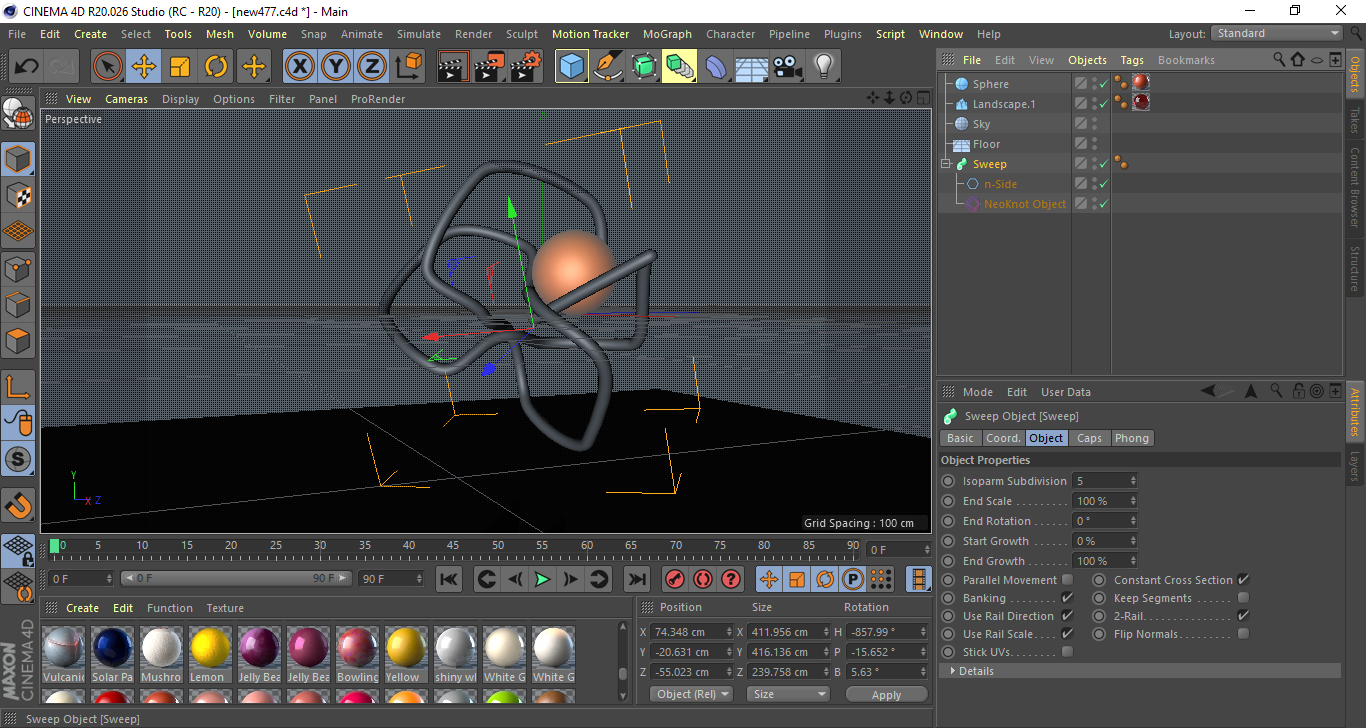Switch to the Caps tab

pos(1089,438)
